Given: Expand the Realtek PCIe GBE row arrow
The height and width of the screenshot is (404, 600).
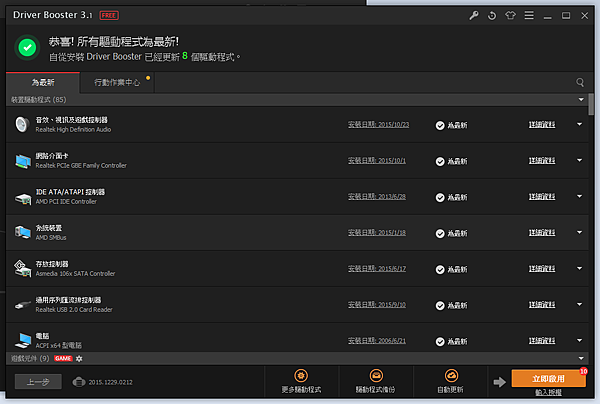Looking at the screenshot, I should coord(579,160).
